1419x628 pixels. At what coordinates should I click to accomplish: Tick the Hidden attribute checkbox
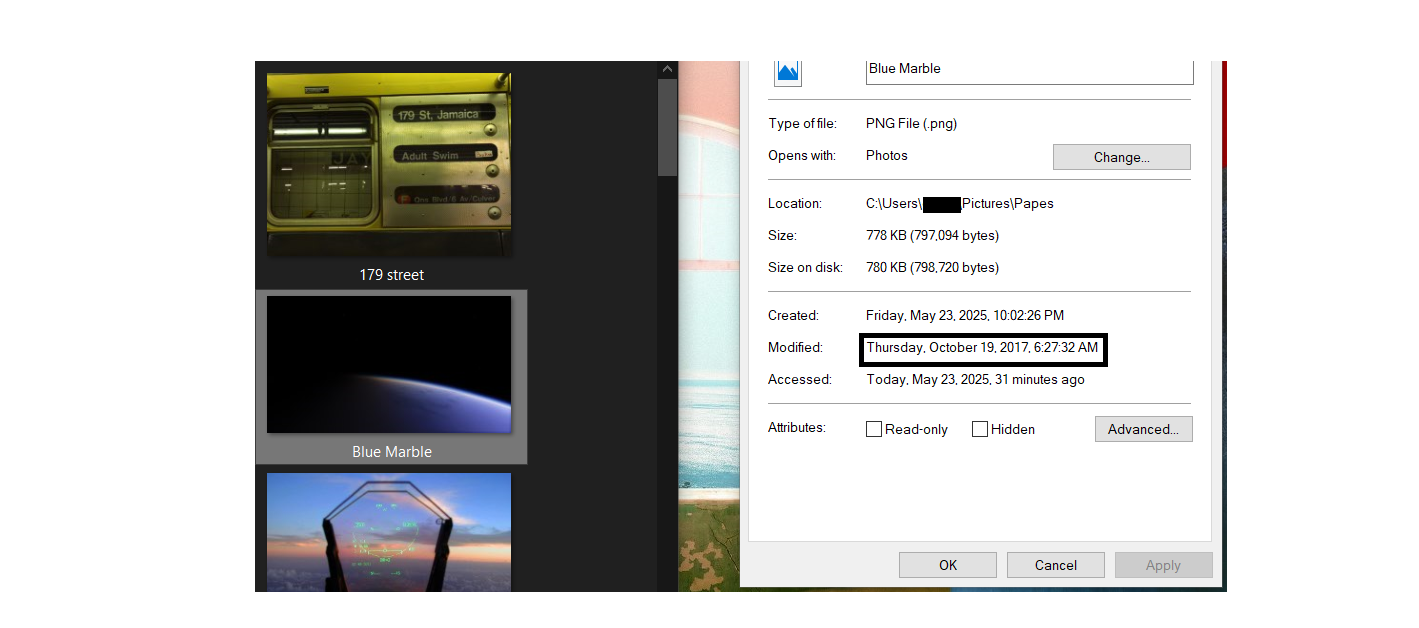980,429
